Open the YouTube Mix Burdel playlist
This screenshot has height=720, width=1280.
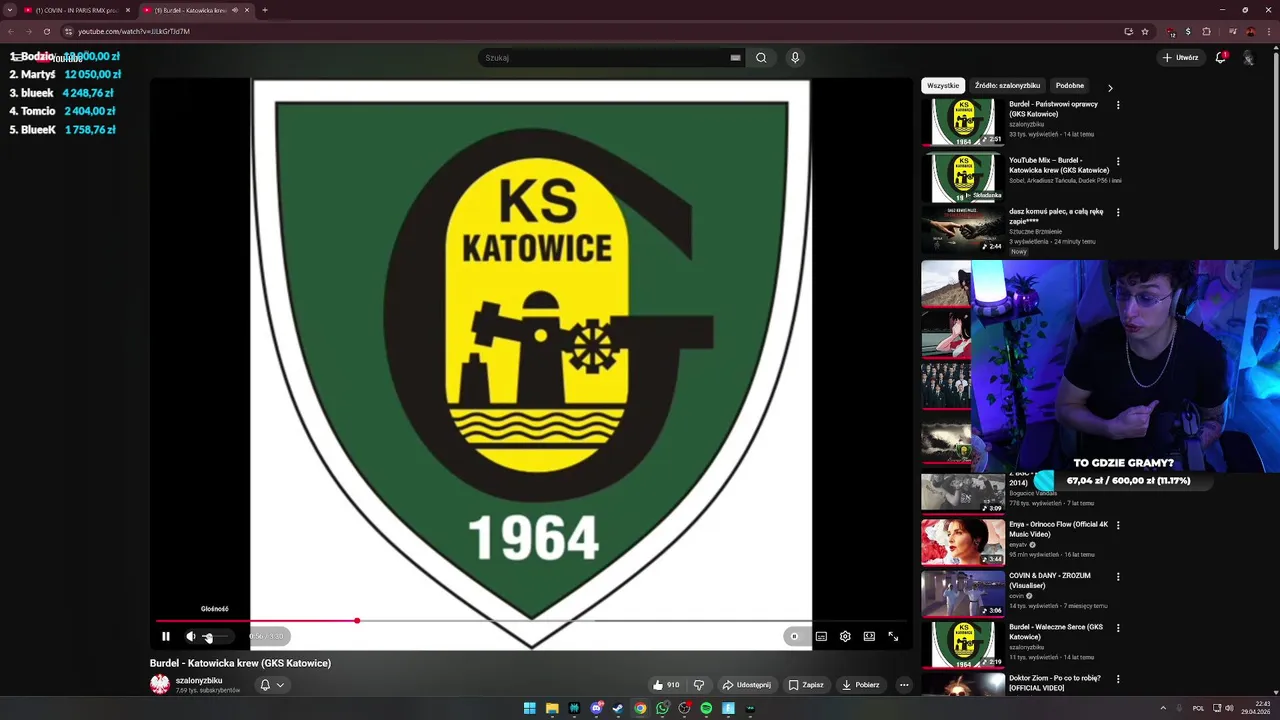coord(963,178)
